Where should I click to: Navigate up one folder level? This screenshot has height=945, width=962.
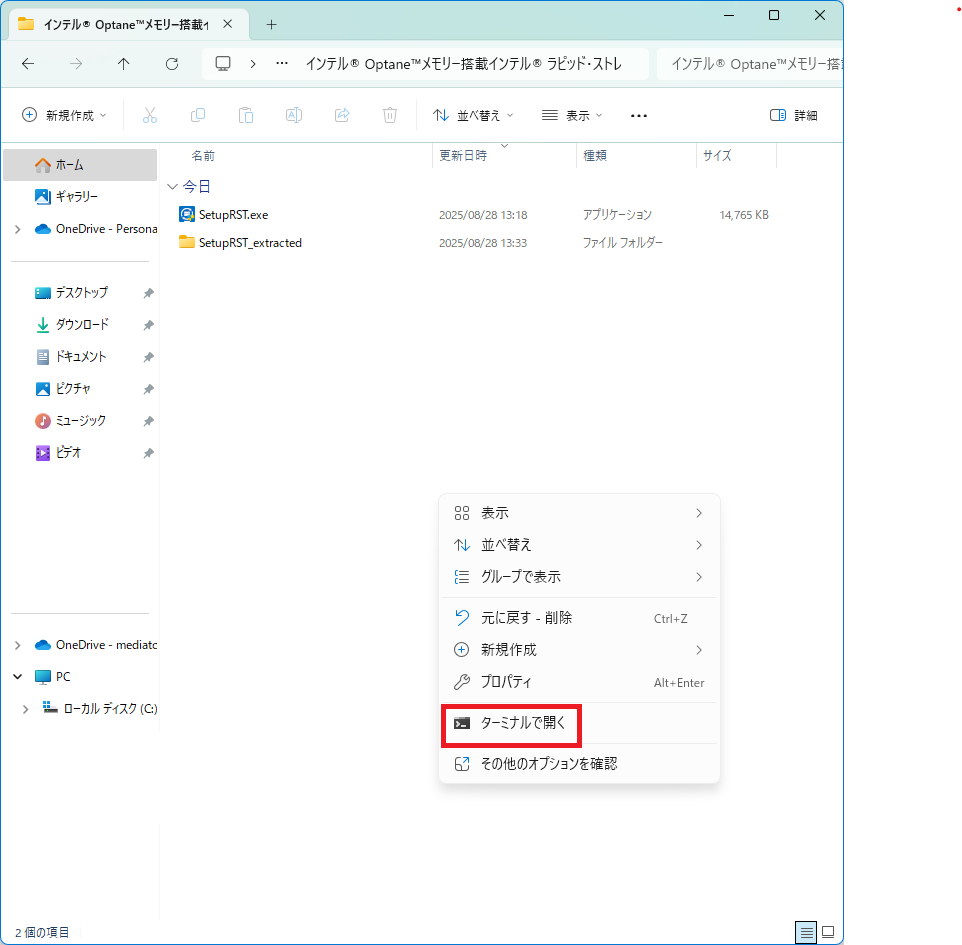(x=124, y=64)
